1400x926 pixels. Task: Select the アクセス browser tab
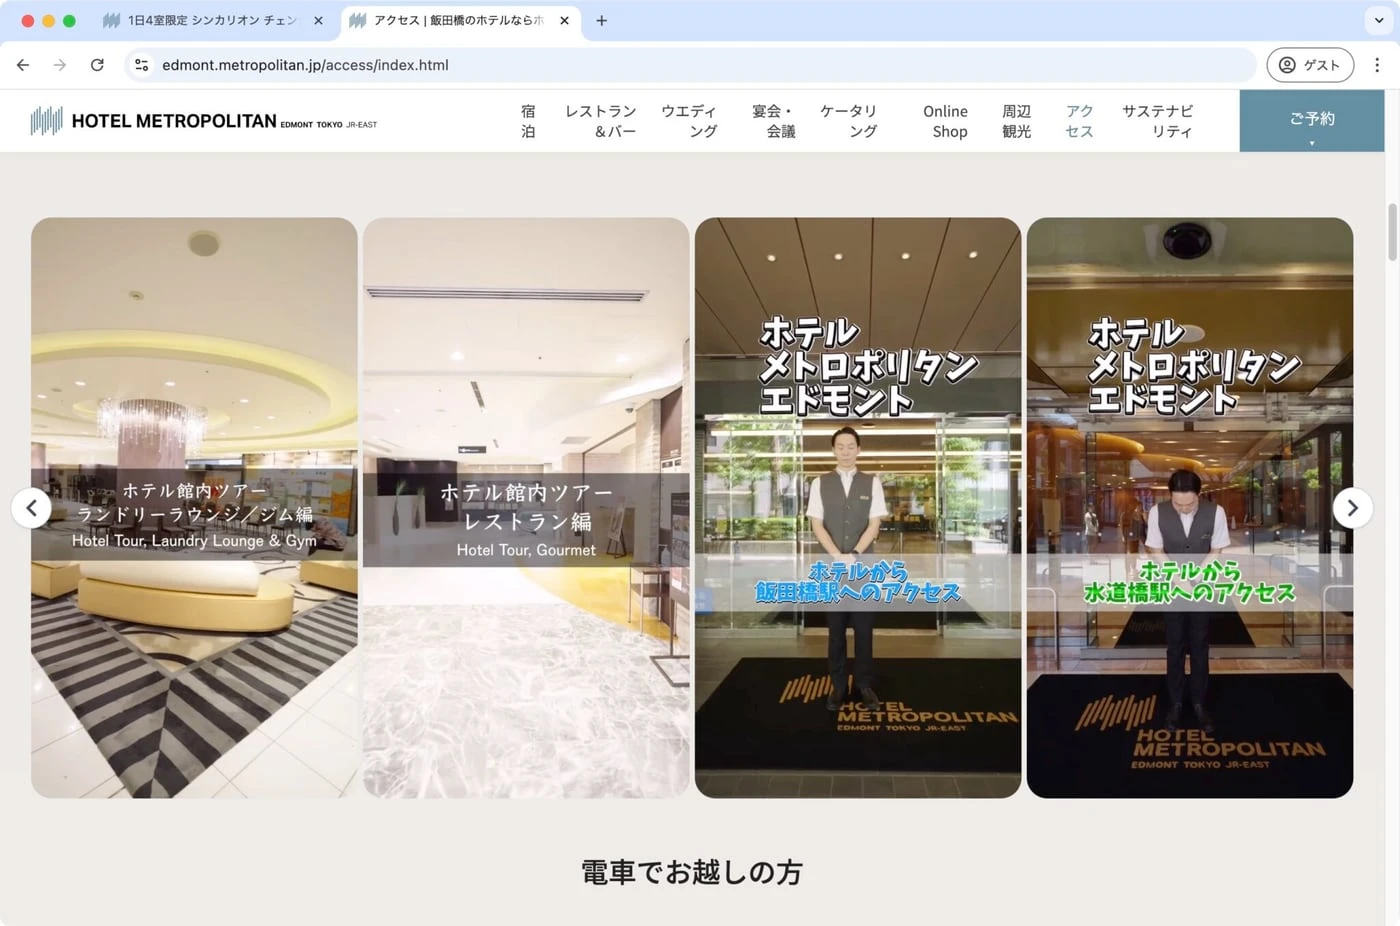[460, 20]
